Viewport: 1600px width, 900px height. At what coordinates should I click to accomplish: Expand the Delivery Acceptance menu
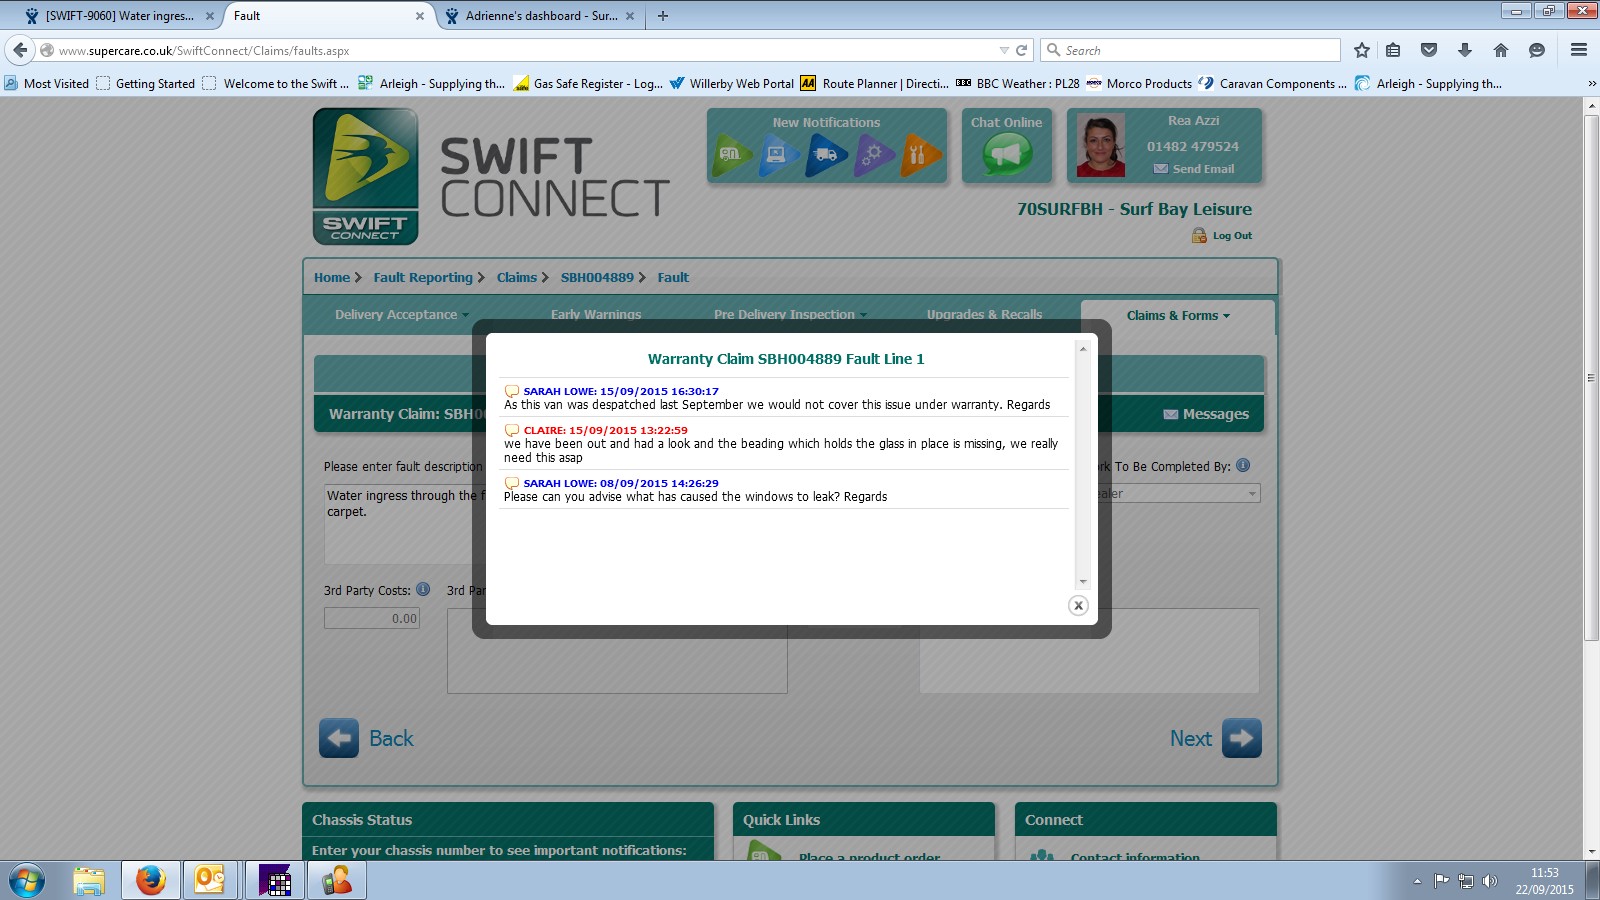(401, 315)
